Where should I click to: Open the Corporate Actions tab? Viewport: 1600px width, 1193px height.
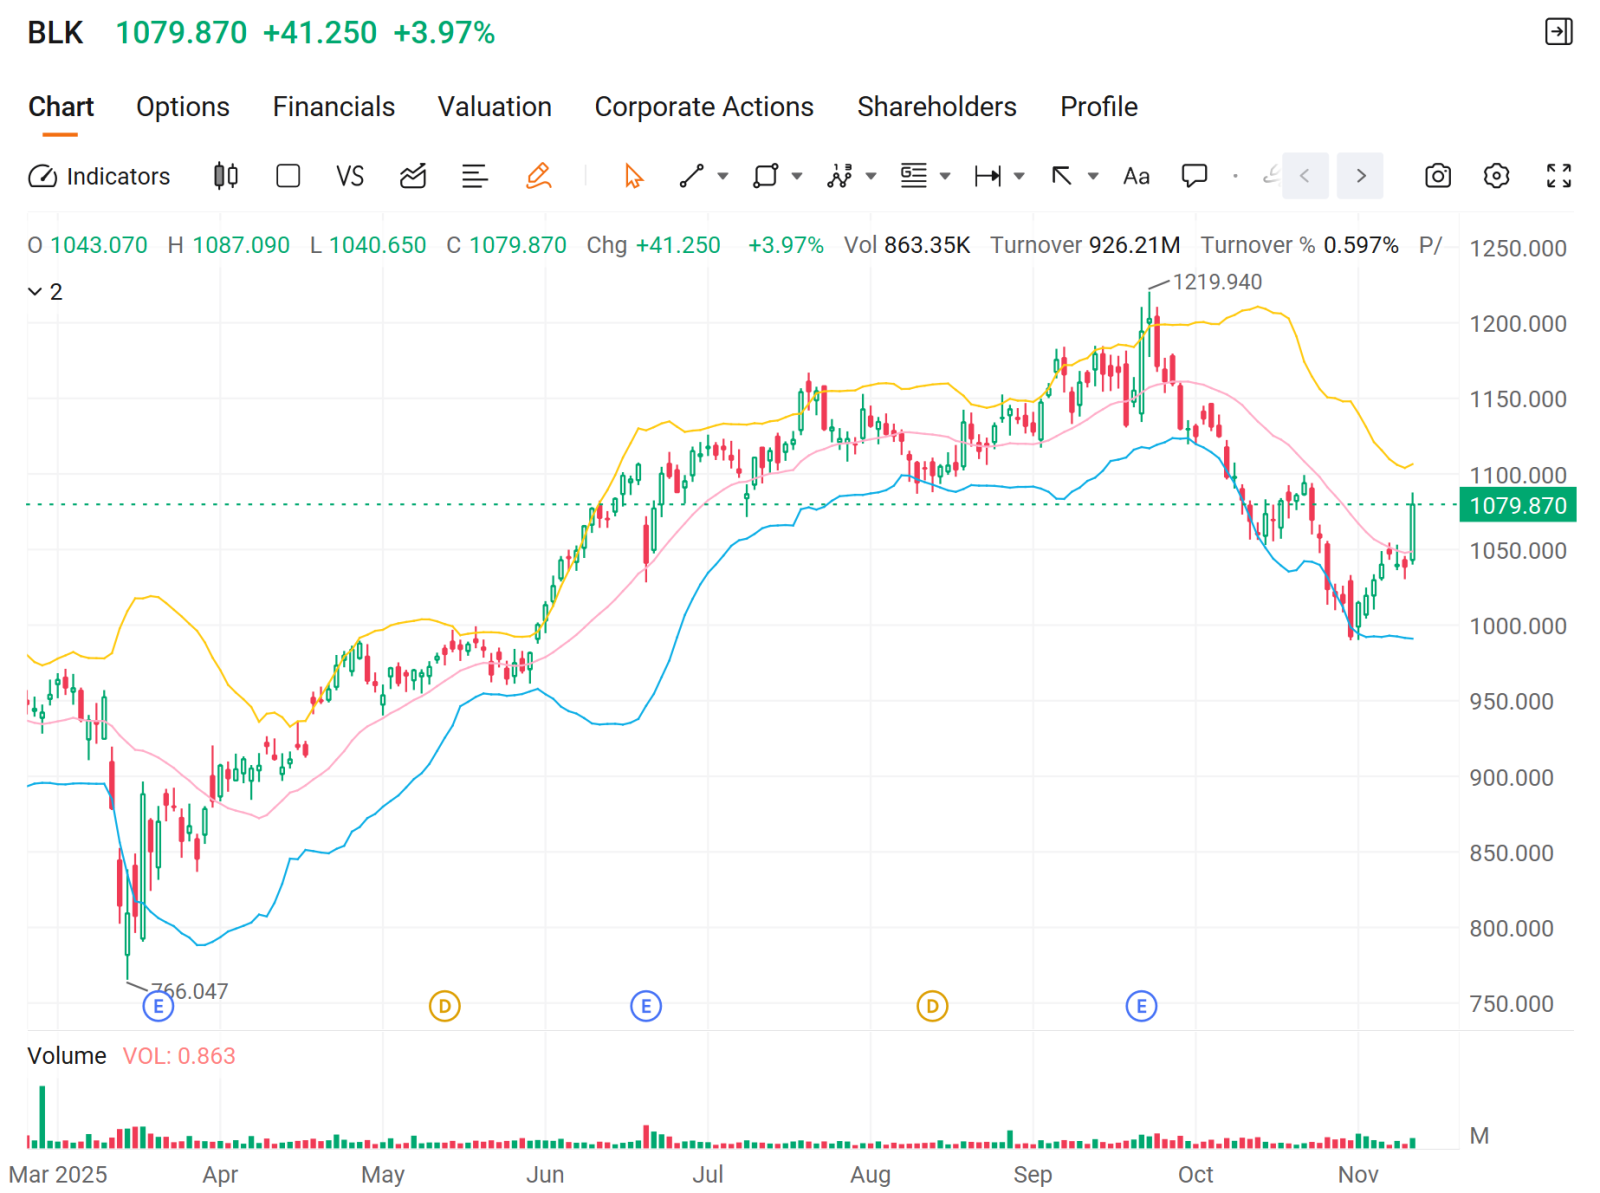coord(704,107)
